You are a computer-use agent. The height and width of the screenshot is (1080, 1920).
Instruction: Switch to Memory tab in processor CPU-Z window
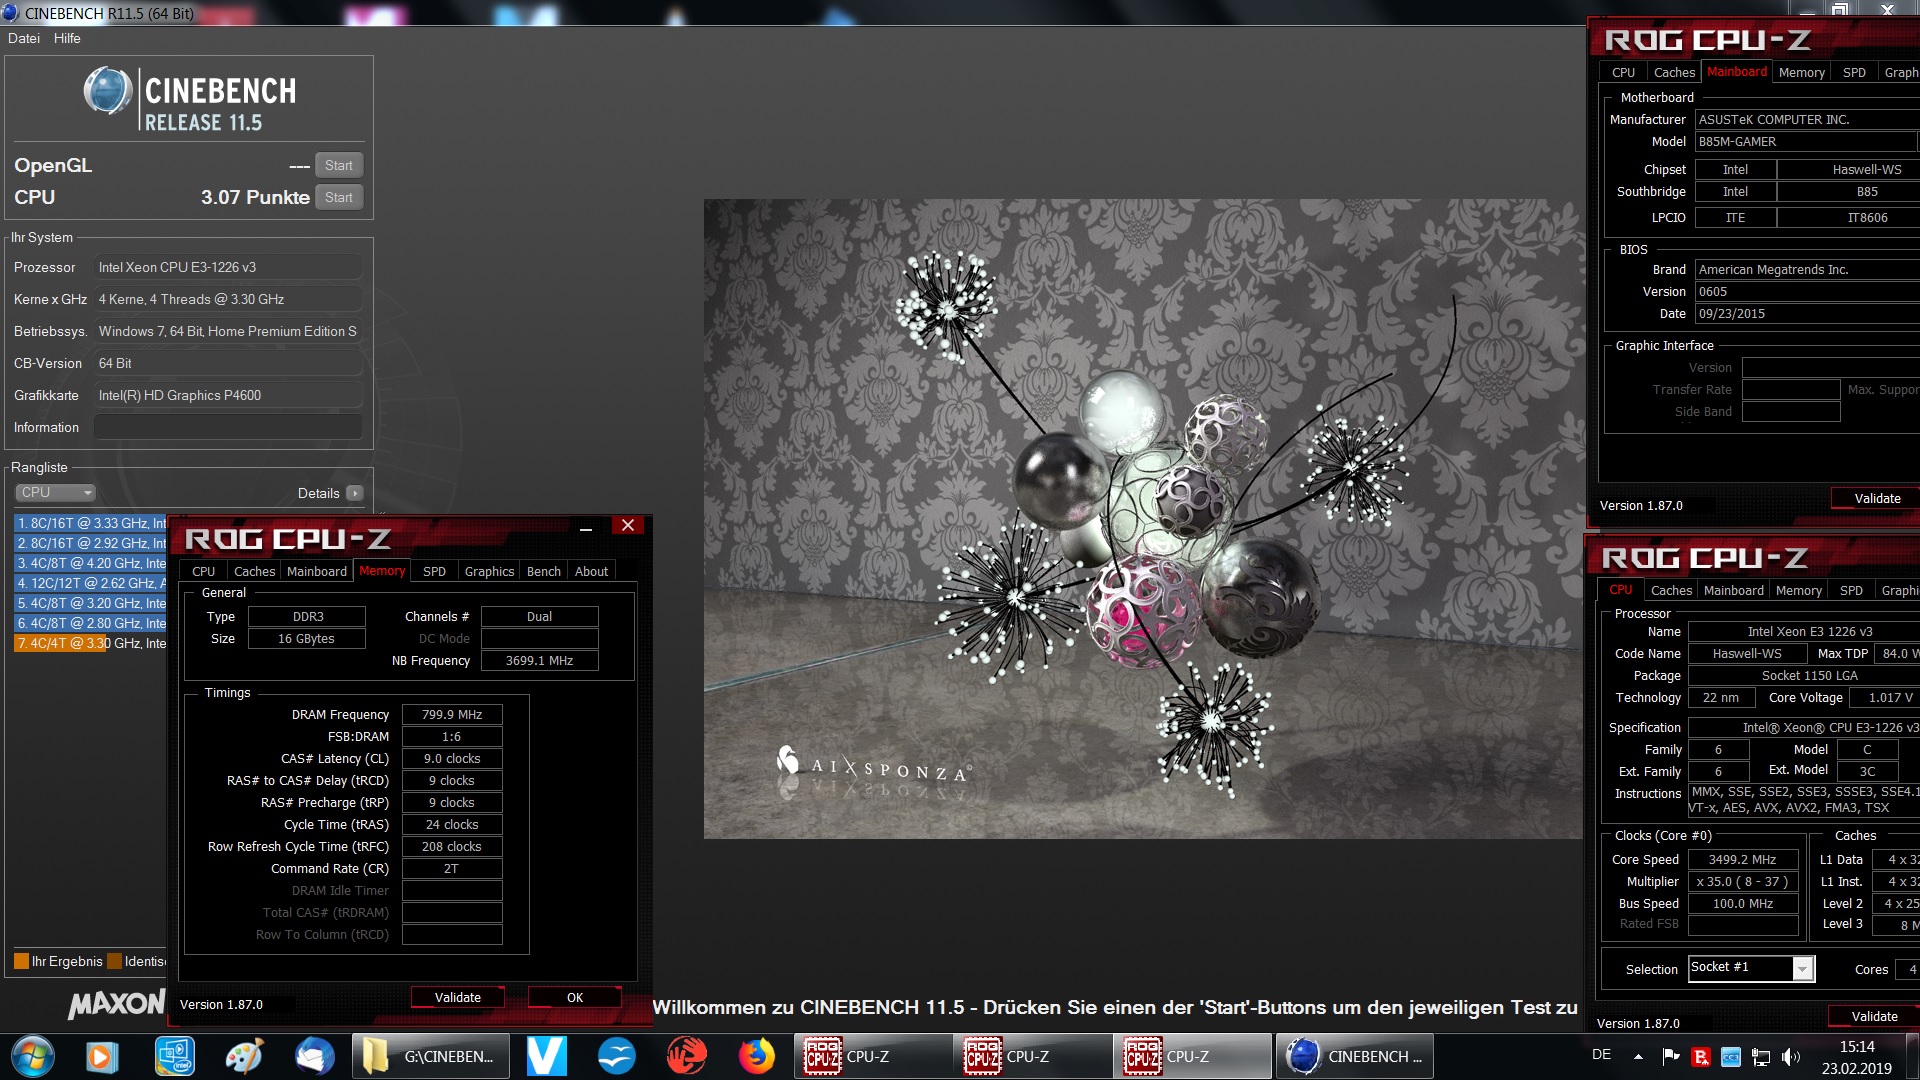pyautogui.click(x=1799, y=590)
